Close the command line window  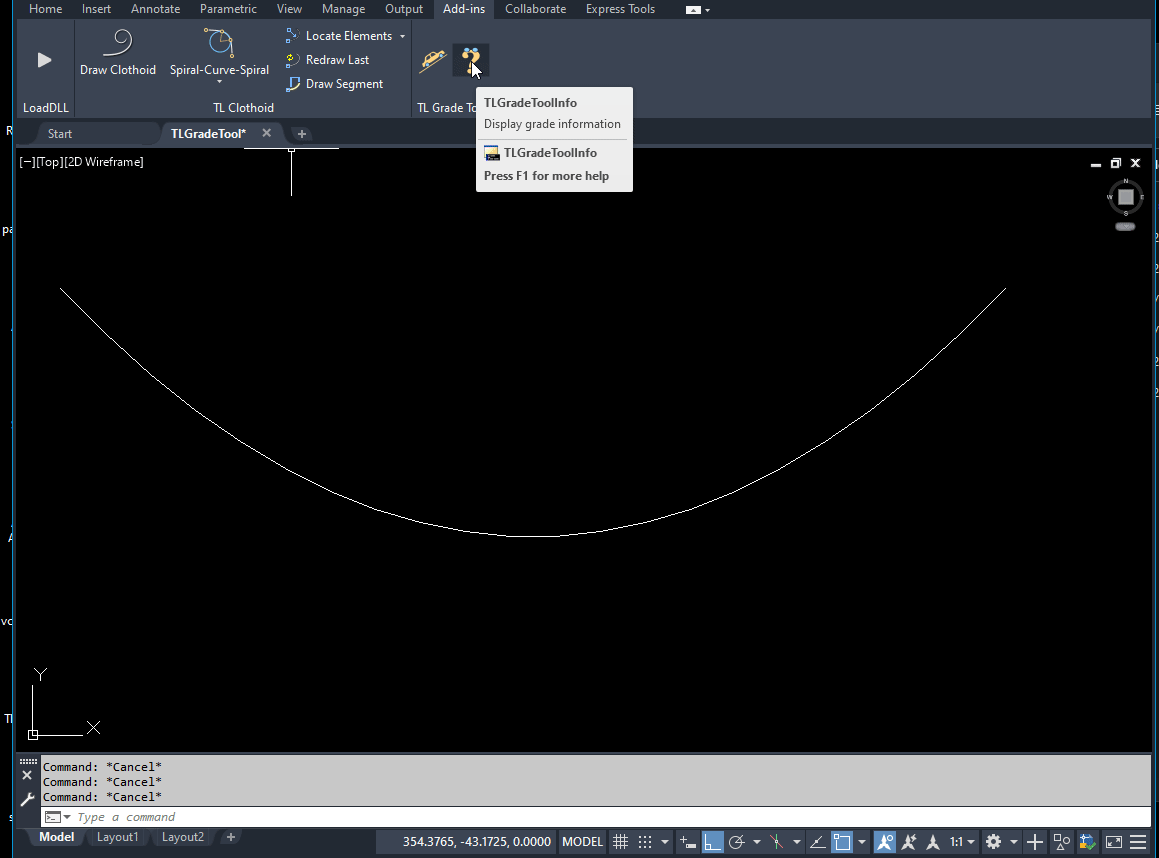(x=27, y=775)
